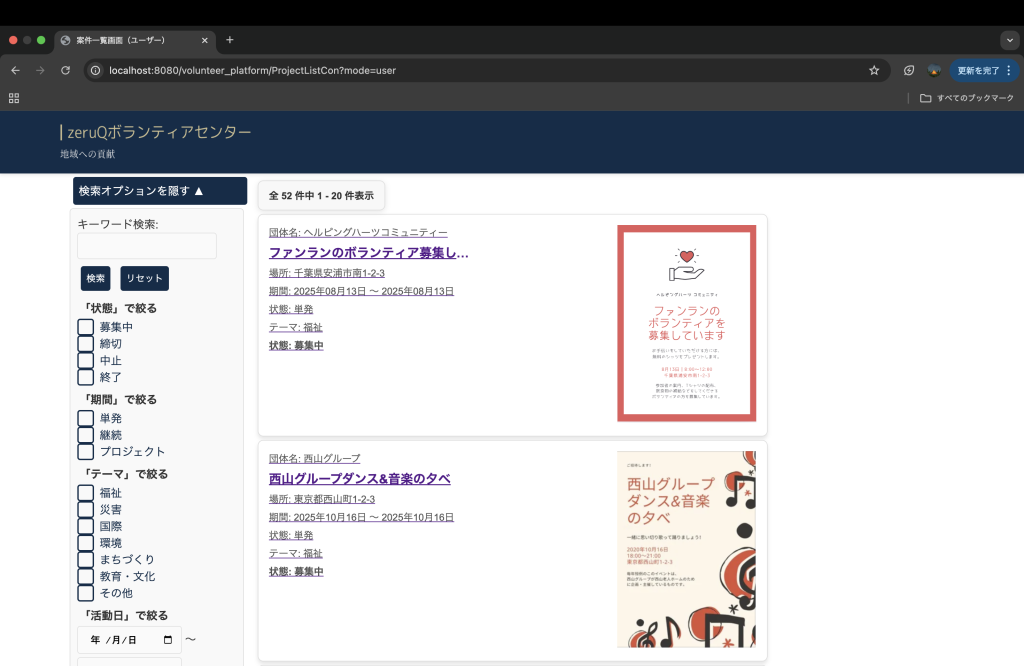The width and height of the screenshot is (1024, 666).
Task: Enable the 災害 theme checkbox
Action: tap(86, 509)
